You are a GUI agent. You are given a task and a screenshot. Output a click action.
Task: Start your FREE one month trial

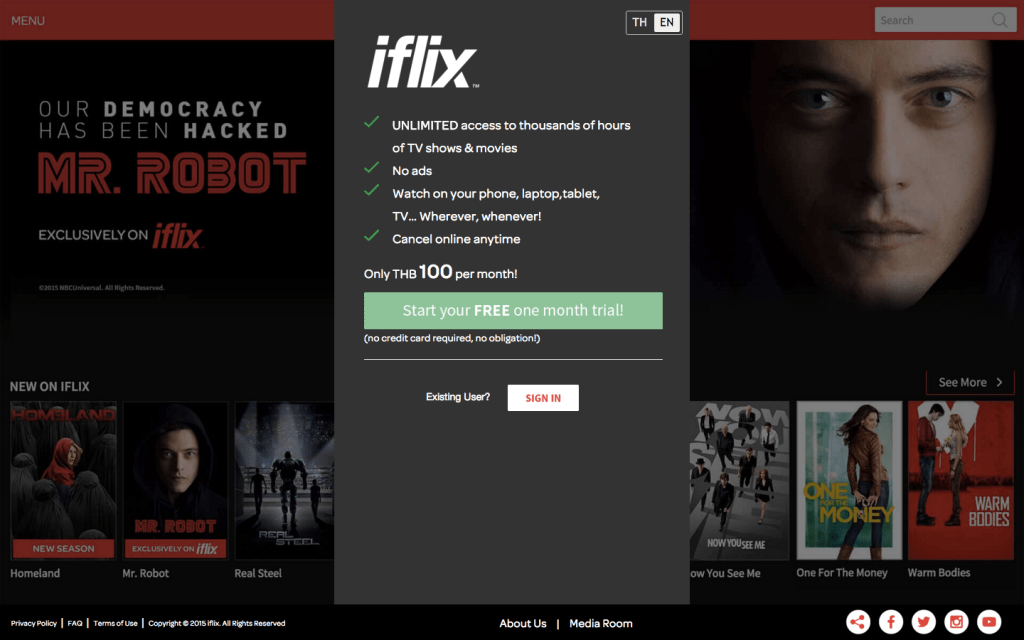[513, 311]
